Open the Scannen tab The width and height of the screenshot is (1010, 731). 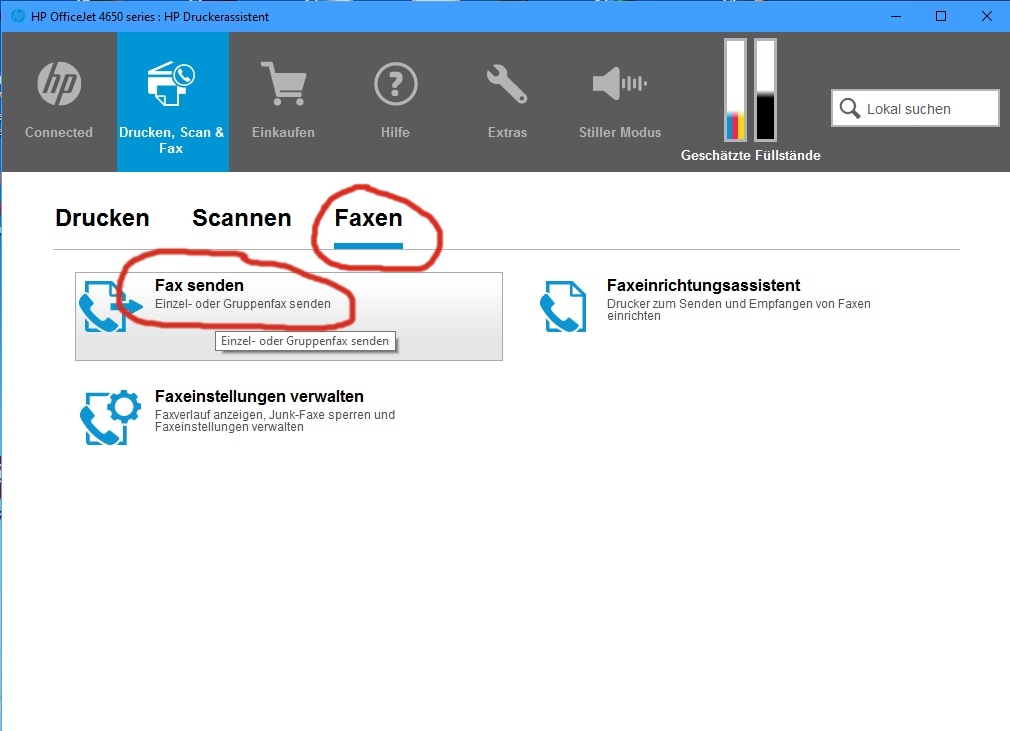pos(240,217)
